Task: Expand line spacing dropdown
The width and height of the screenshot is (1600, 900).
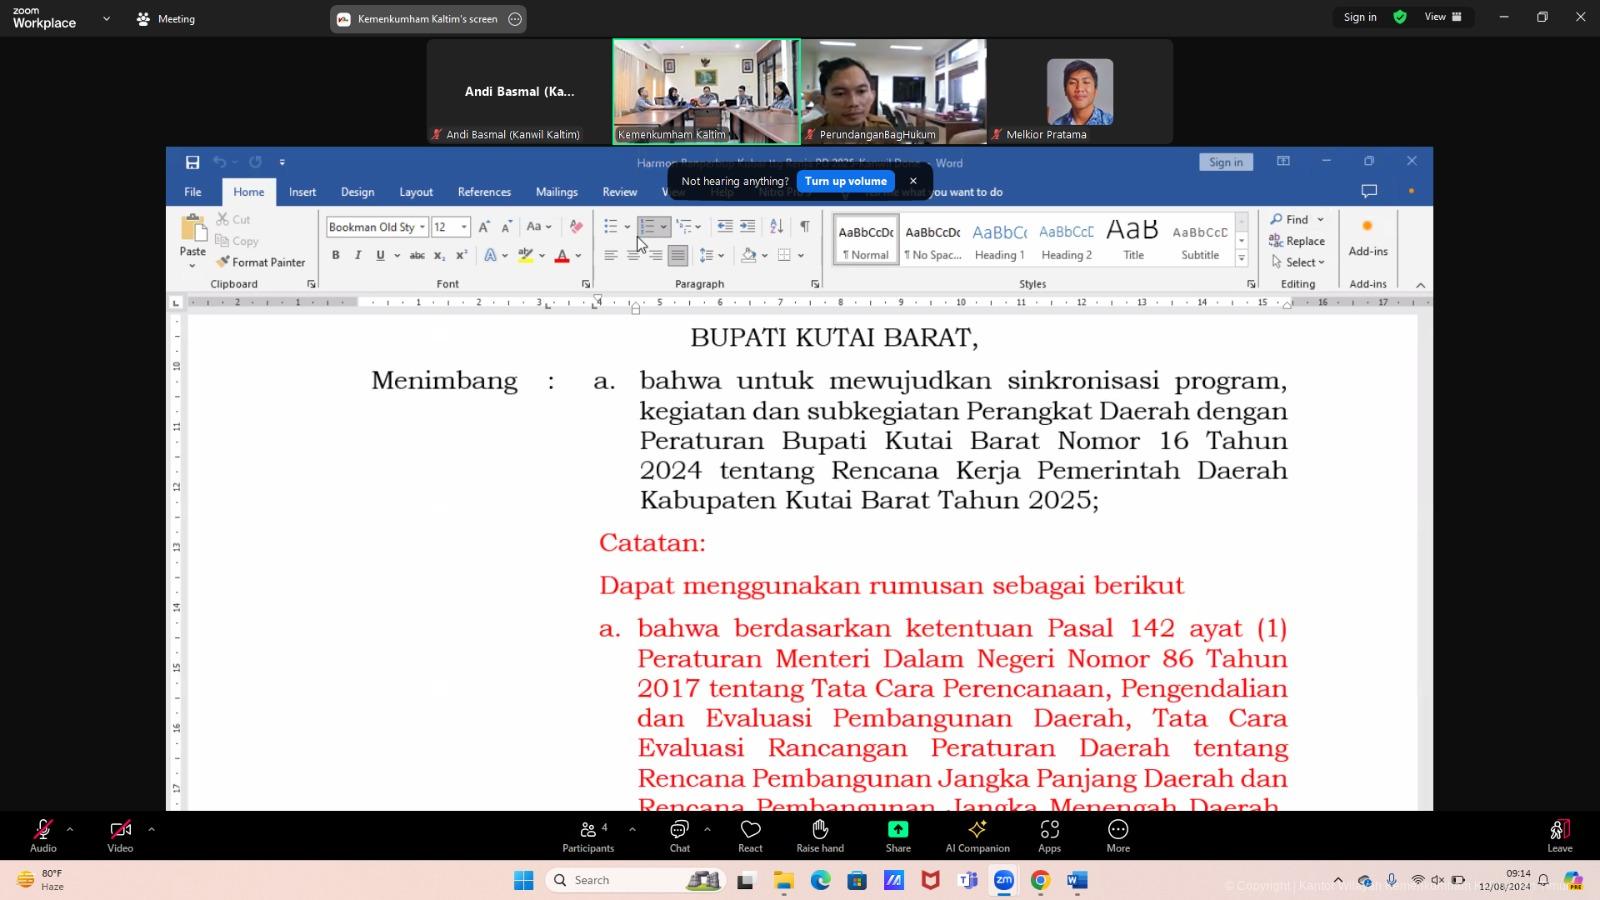Action: pyautogui.click(x=721, y=256)
